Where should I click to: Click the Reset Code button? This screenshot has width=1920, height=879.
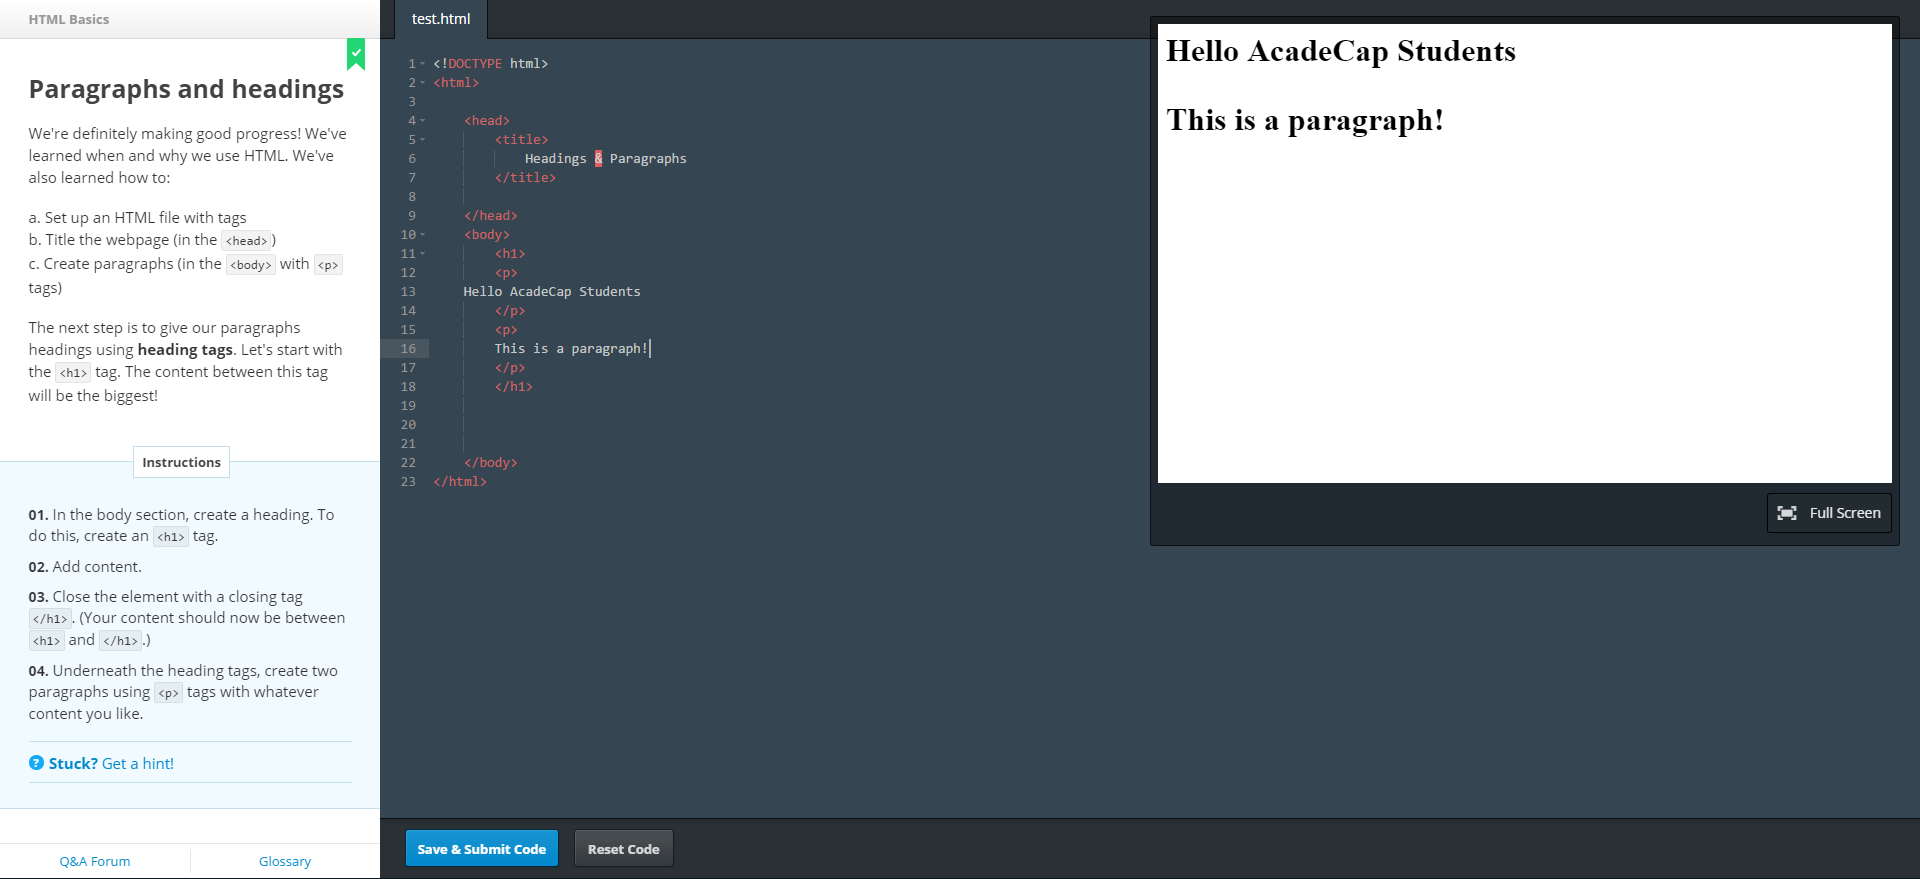pos(623,849)
